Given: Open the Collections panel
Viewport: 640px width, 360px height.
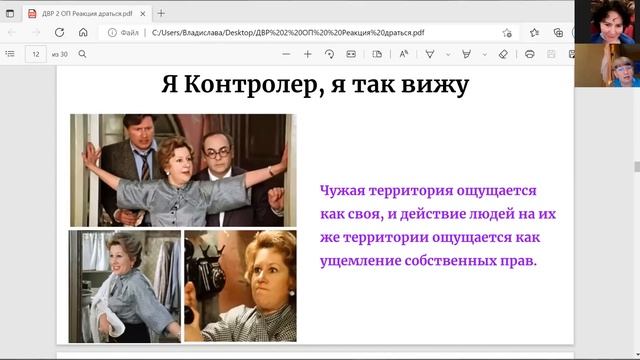Looking at the screenshot, I should 558,33.
